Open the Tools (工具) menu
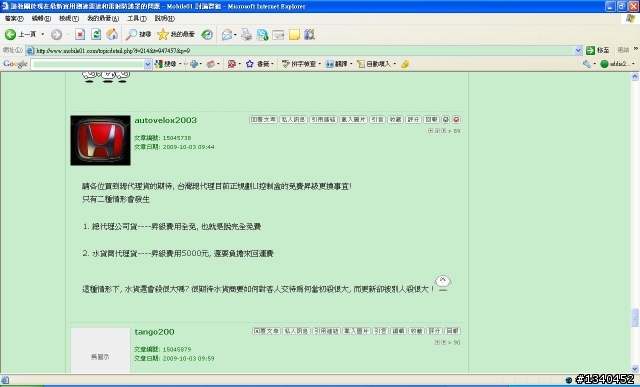The image size is (640, 387). pos(137,18)
